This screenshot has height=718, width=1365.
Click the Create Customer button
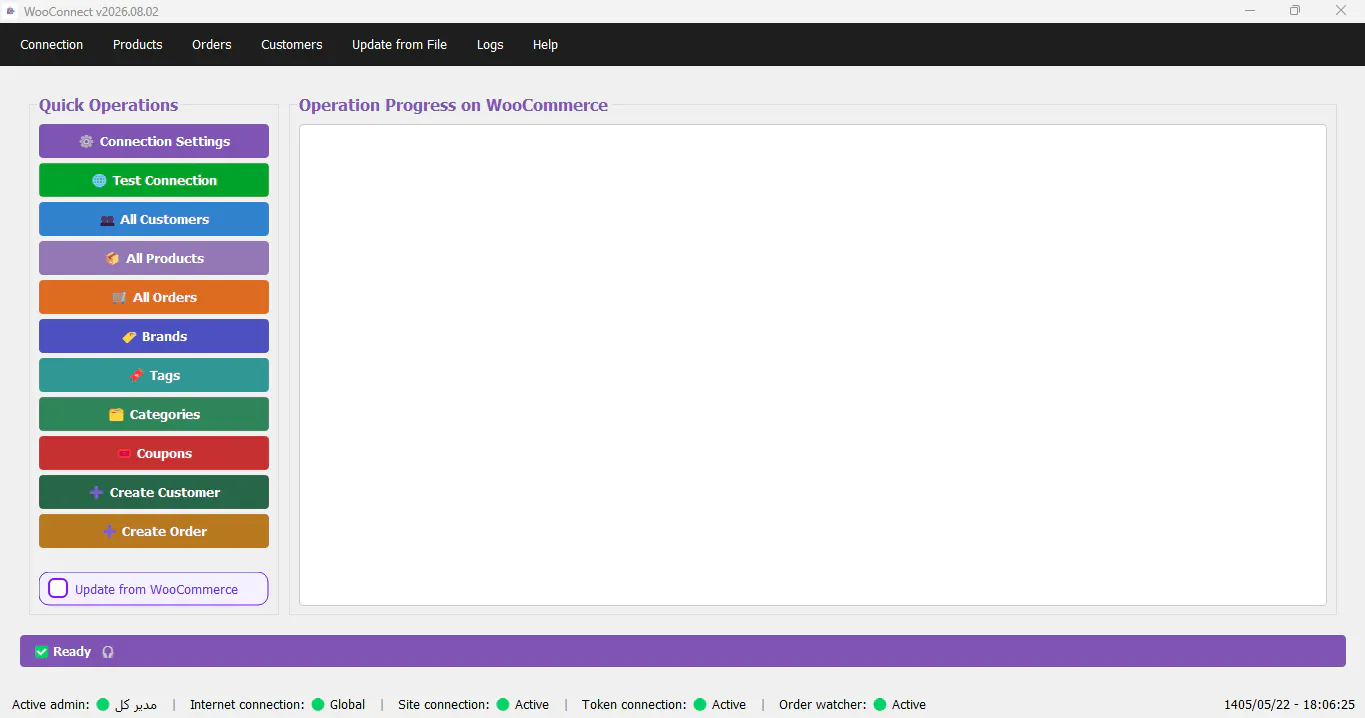(x=154, y=492)
